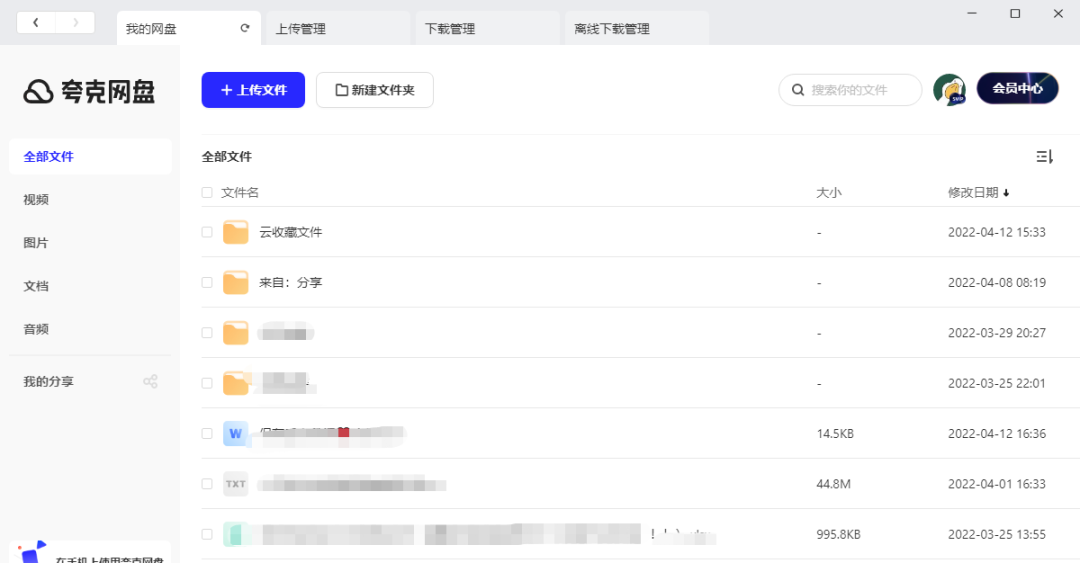This screenshot has height=563, width=1080.
Task: Click the date 2022-04-12 15:33
Action: [x=997, y=232]
